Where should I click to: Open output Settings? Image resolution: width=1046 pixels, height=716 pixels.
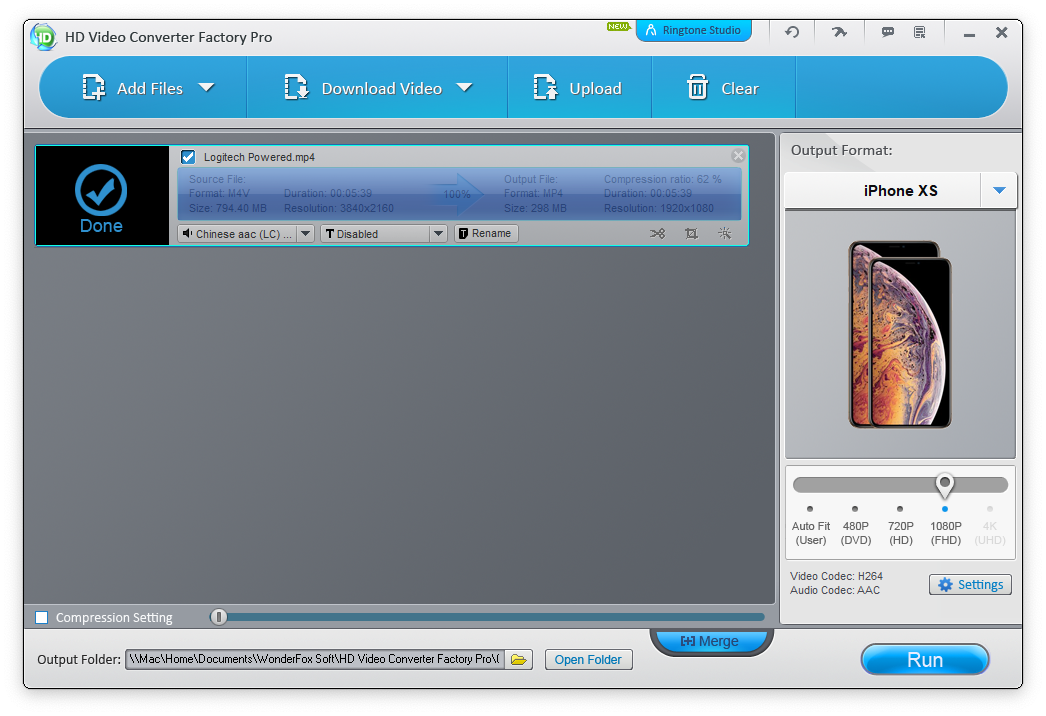point(971,585)
